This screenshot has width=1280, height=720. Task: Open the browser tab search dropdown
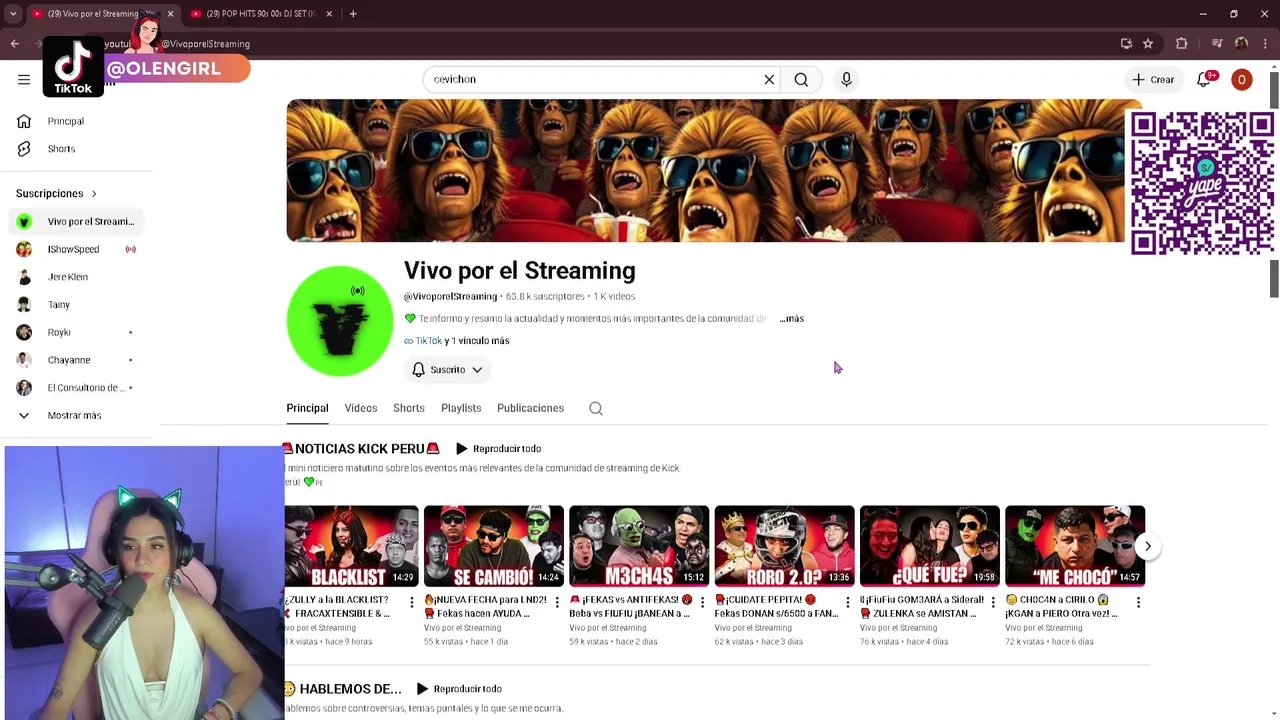(13, 14)
